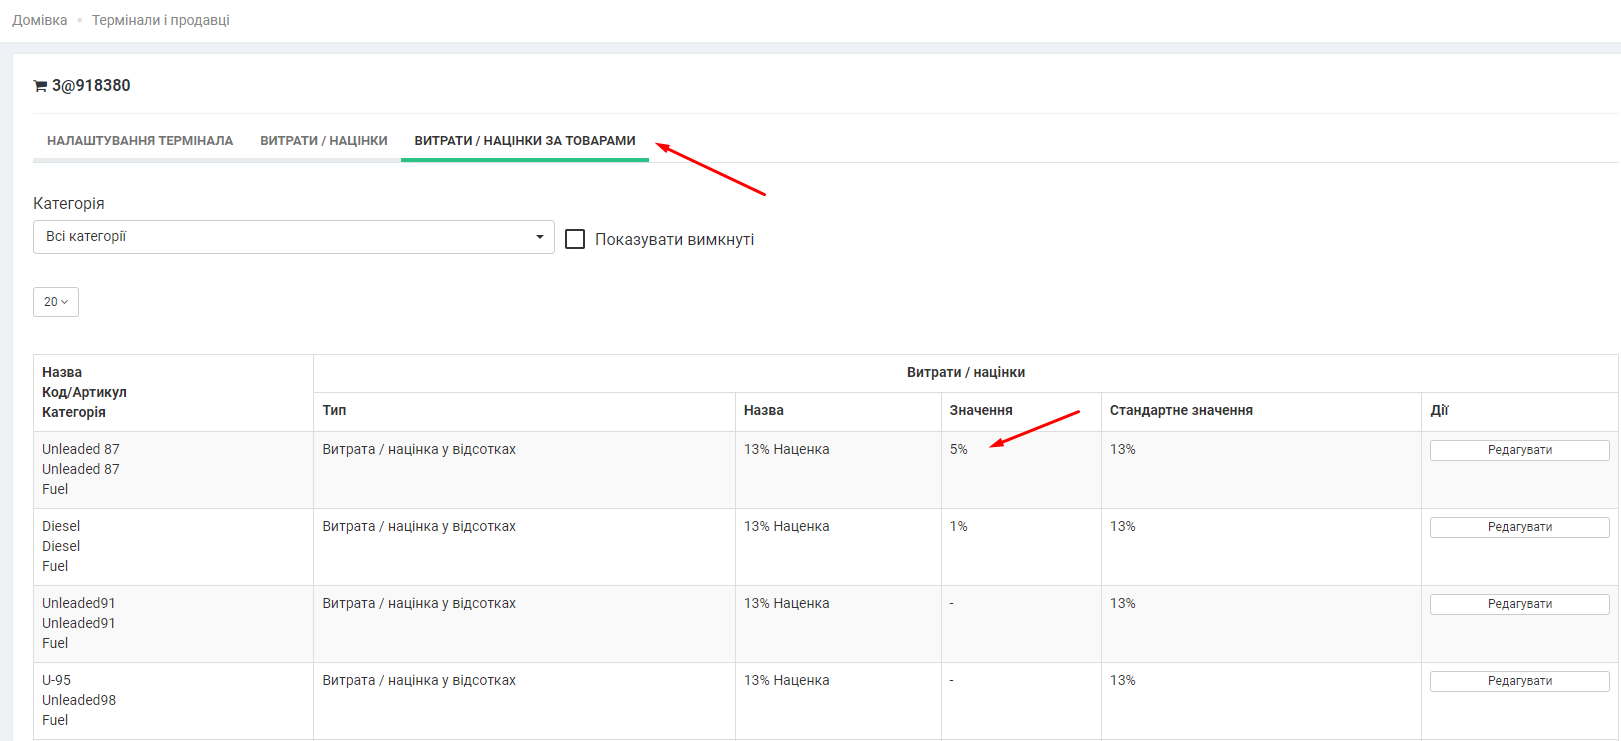Viewport: 1621px width, 741px height.
Task: Select the Unleaded91 product name cell
Action: [79, 604]
